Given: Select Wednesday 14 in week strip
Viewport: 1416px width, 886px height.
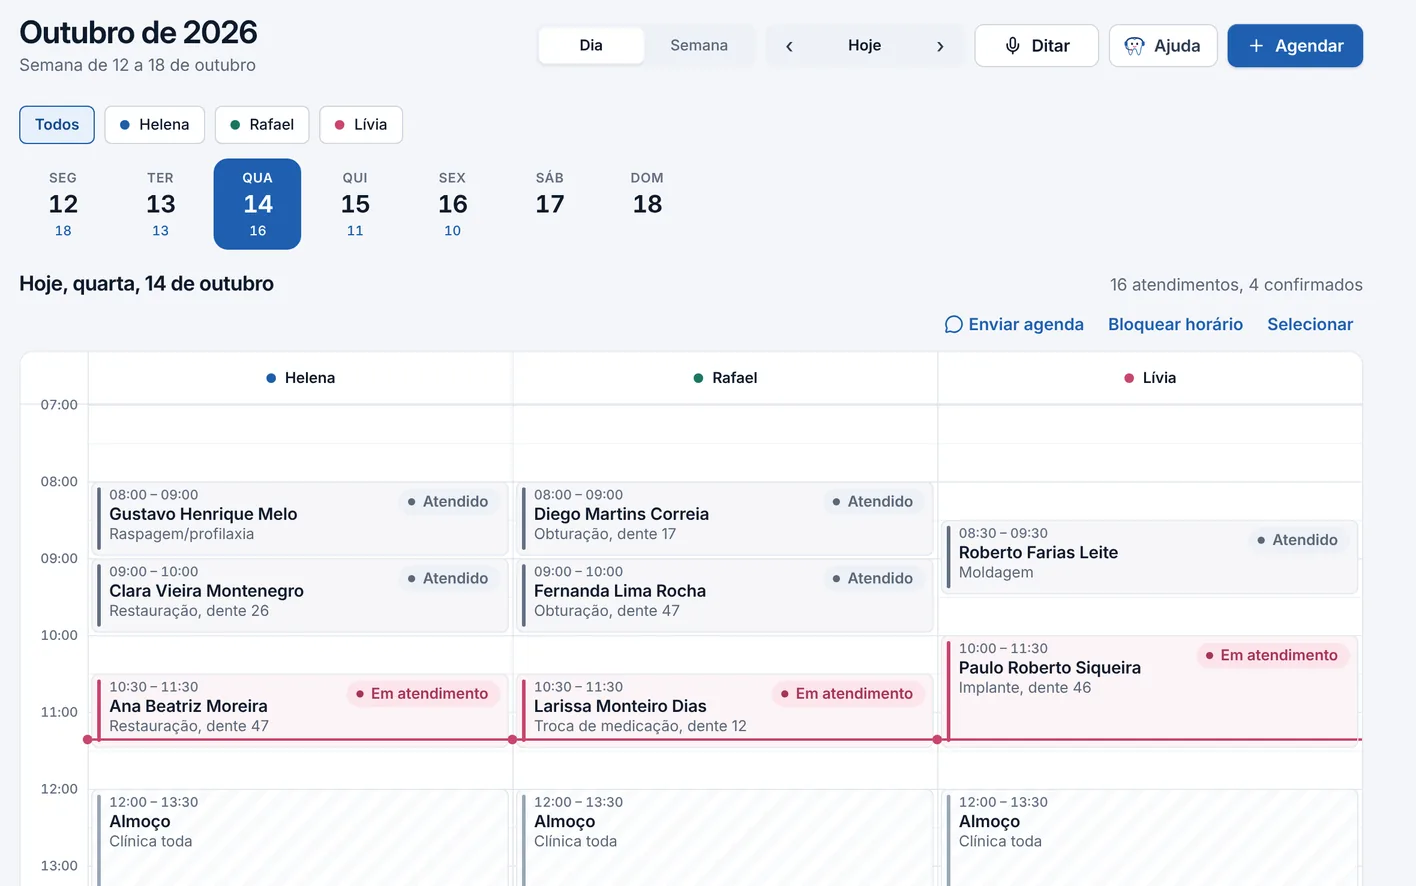Looking at the screenshot, I should tap(258, 204).
